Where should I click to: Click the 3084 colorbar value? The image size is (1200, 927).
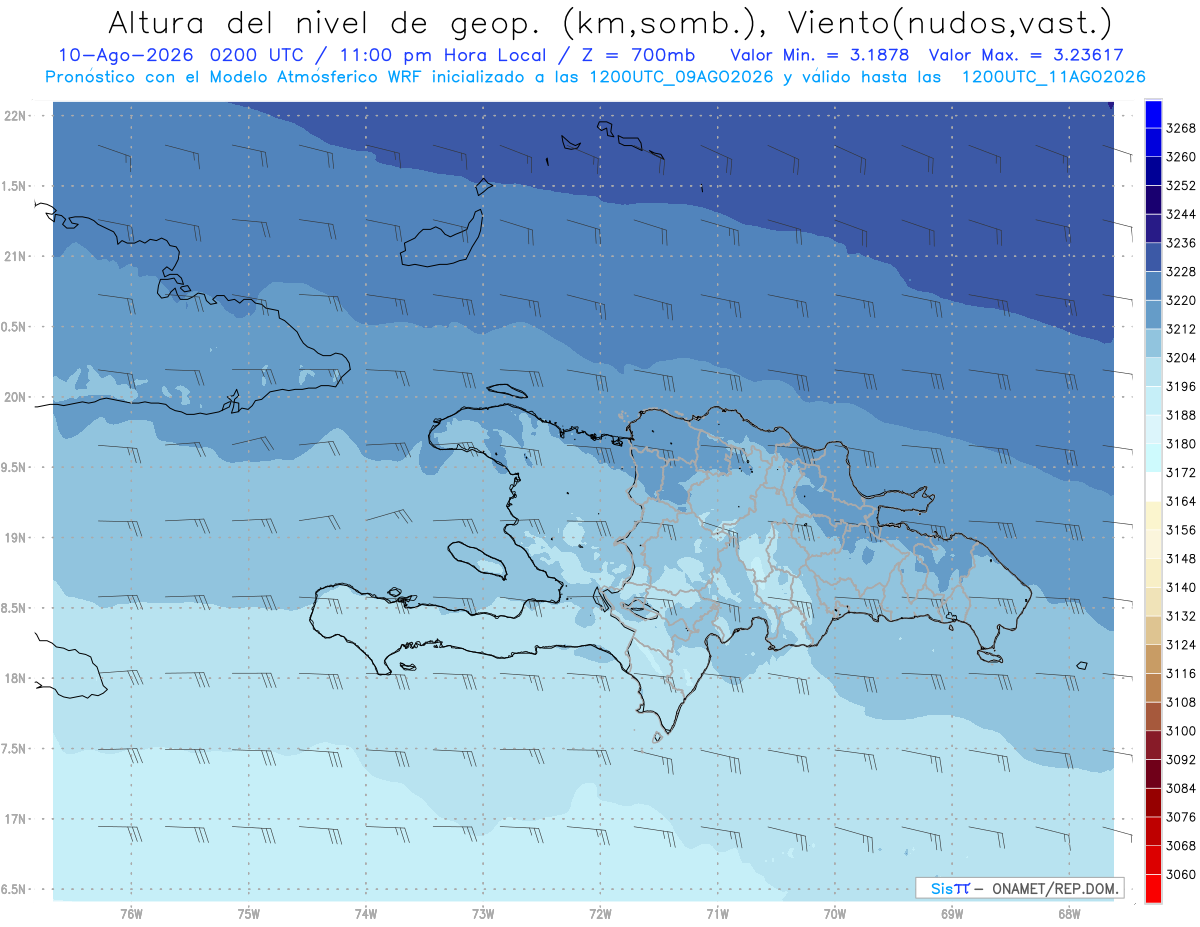click(1181, 788)
